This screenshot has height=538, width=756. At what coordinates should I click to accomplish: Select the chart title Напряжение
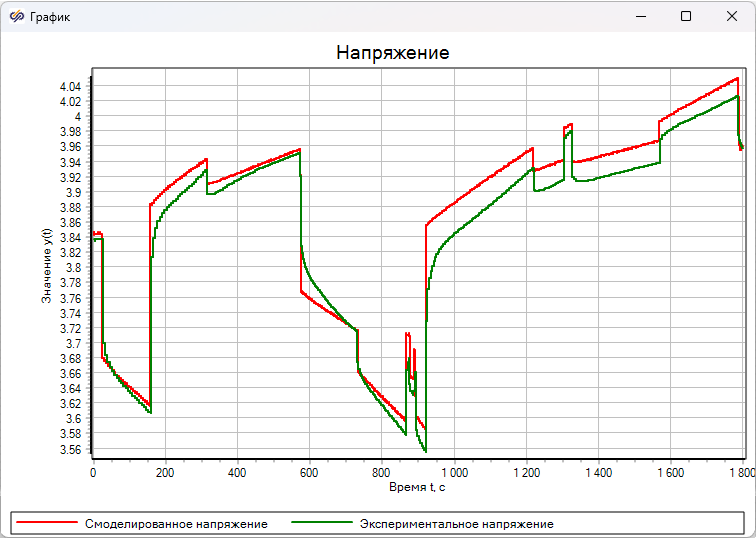[x=392, y=53]
